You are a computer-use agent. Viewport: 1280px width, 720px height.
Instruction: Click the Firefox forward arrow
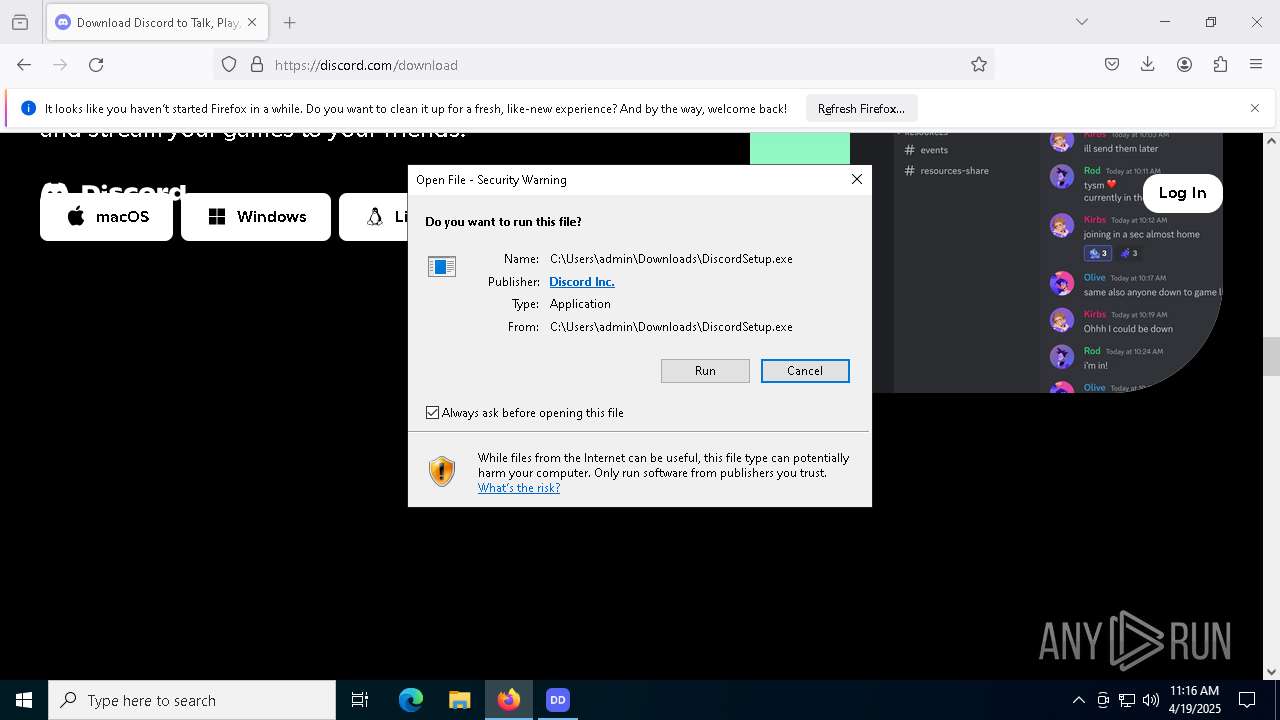click(x=60, y=65)
